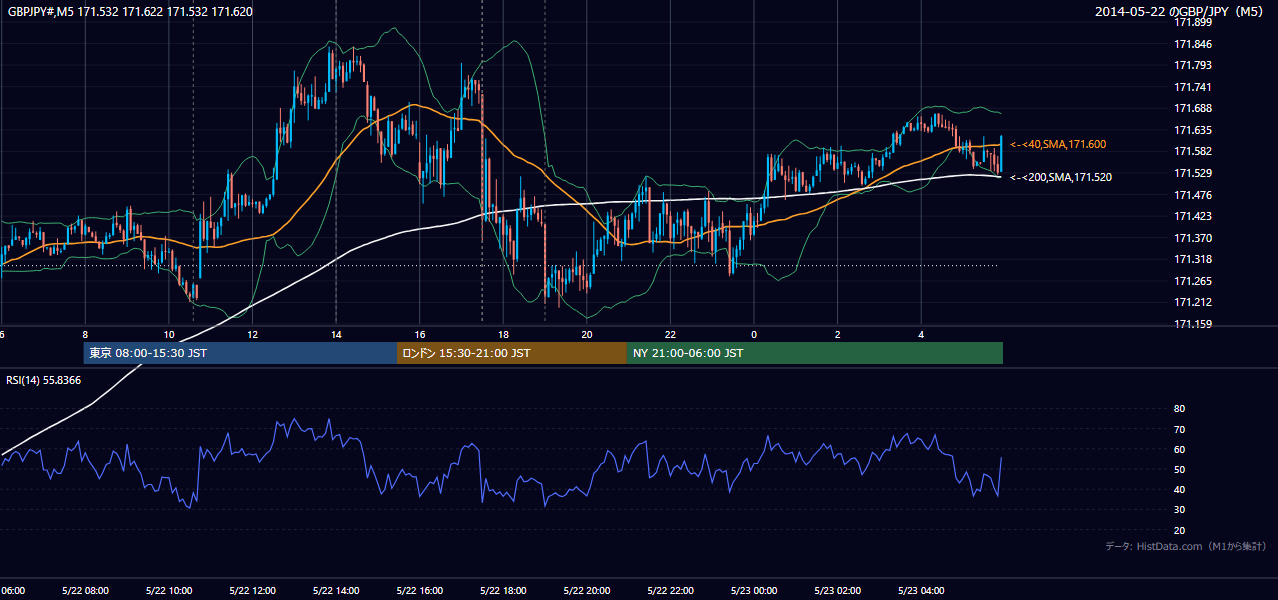Click the 5/23 00:00 time label

pyautogui.click(x=754, y=591)
